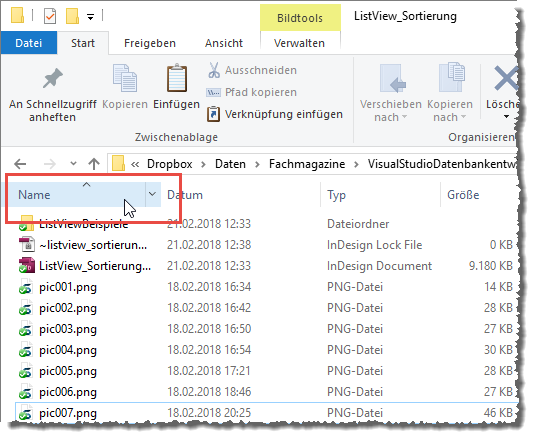Click Verknüpfung einfügen command
Viewport: 536px width, 442px height.
(274, 114)
